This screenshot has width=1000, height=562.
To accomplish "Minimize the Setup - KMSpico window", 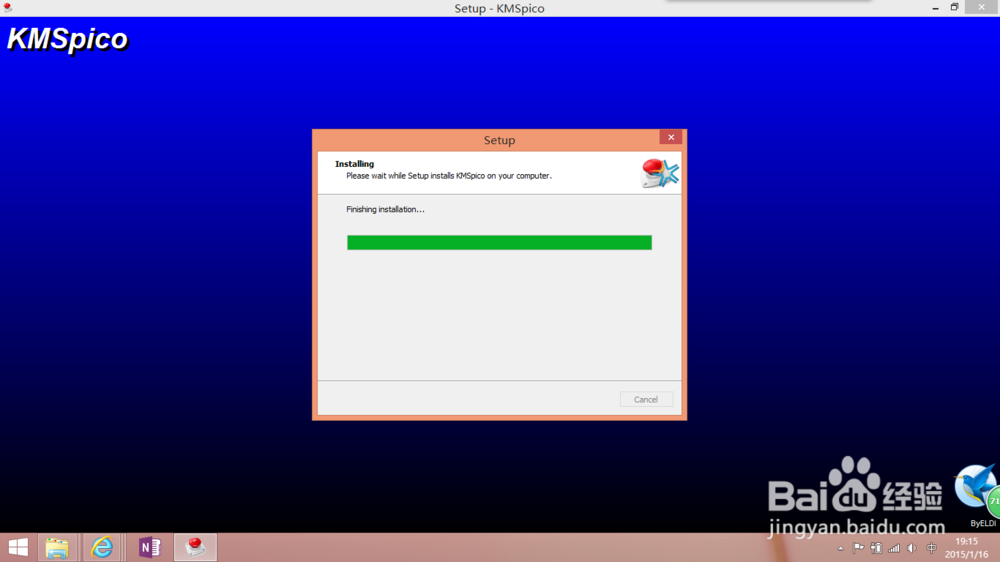I will [935, 8].
